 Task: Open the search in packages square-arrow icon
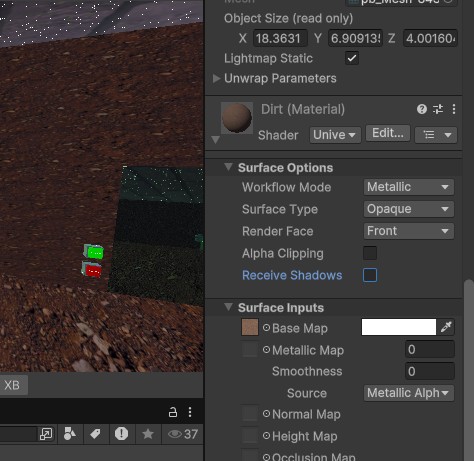pyautogui.click(x=46, y=434)
